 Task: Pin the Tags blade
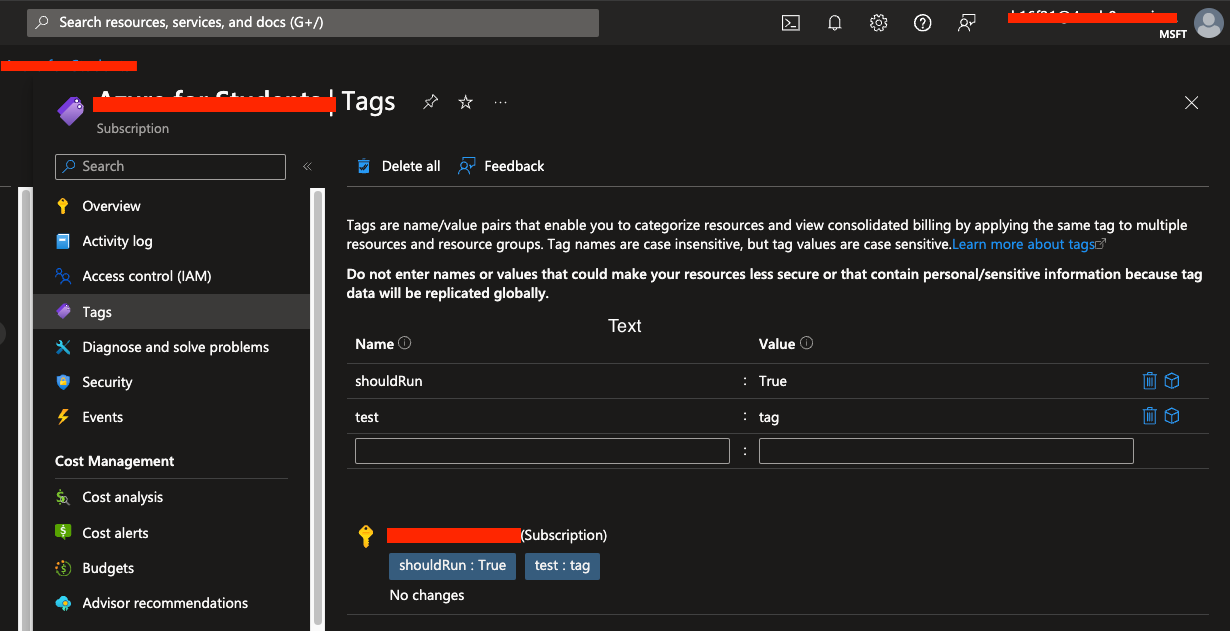click(x=430, y=102)
